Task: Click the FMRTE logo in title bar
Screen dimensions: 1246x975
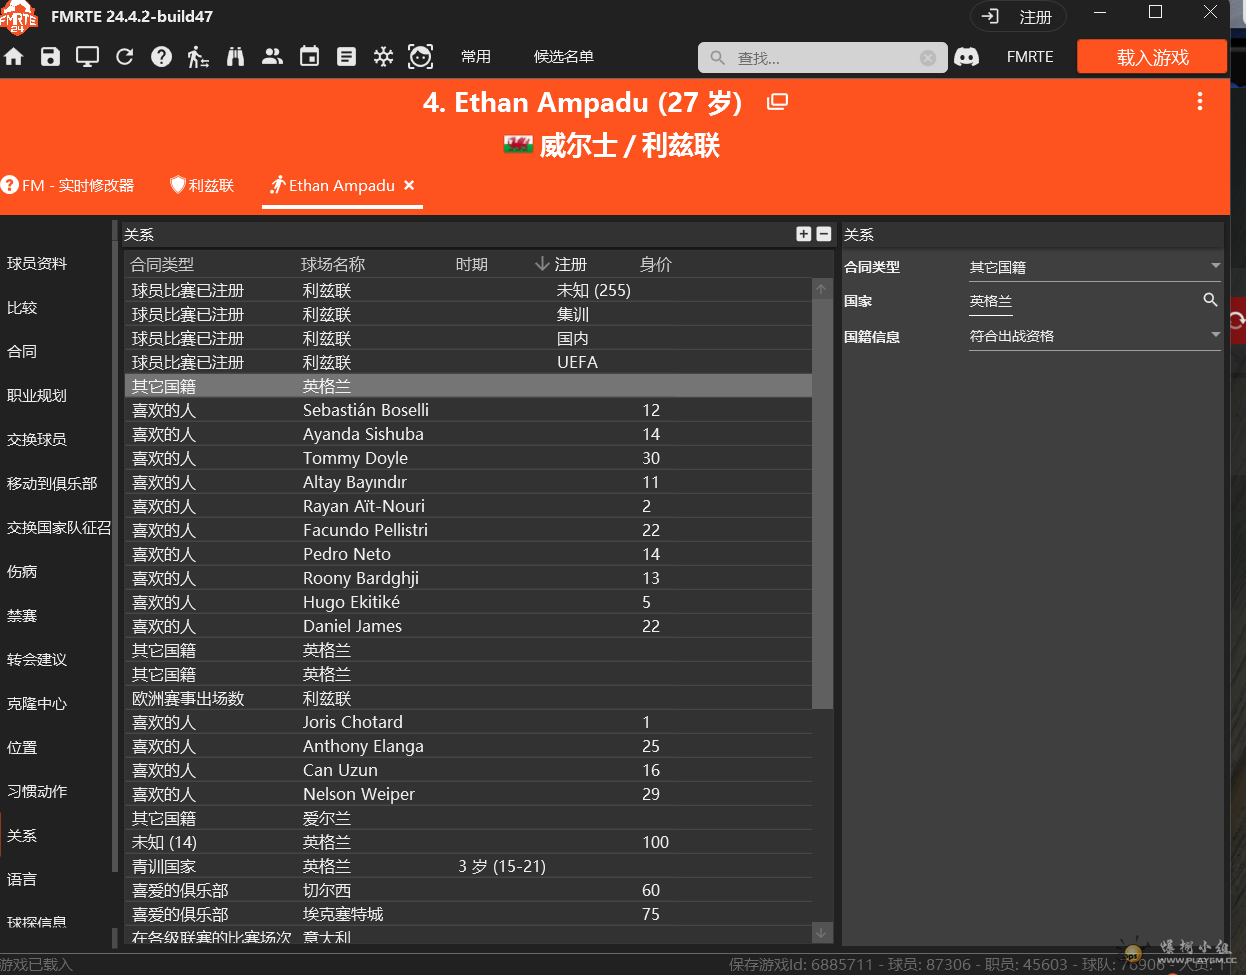Action: [x=19, y=17]
